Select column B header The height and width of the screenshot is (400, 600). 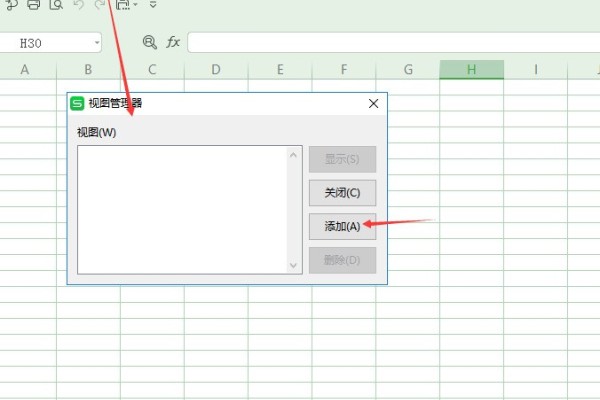[x=88, y=70]
